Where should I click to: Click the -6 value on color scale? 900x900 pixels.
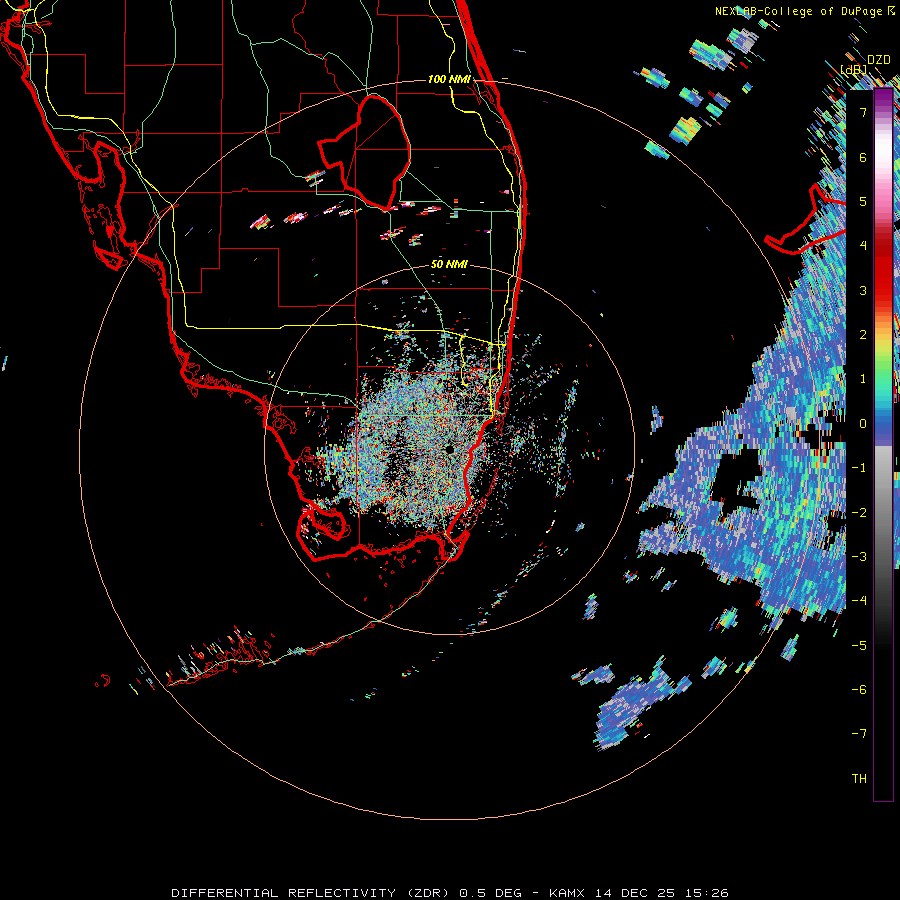click(859, 690)
